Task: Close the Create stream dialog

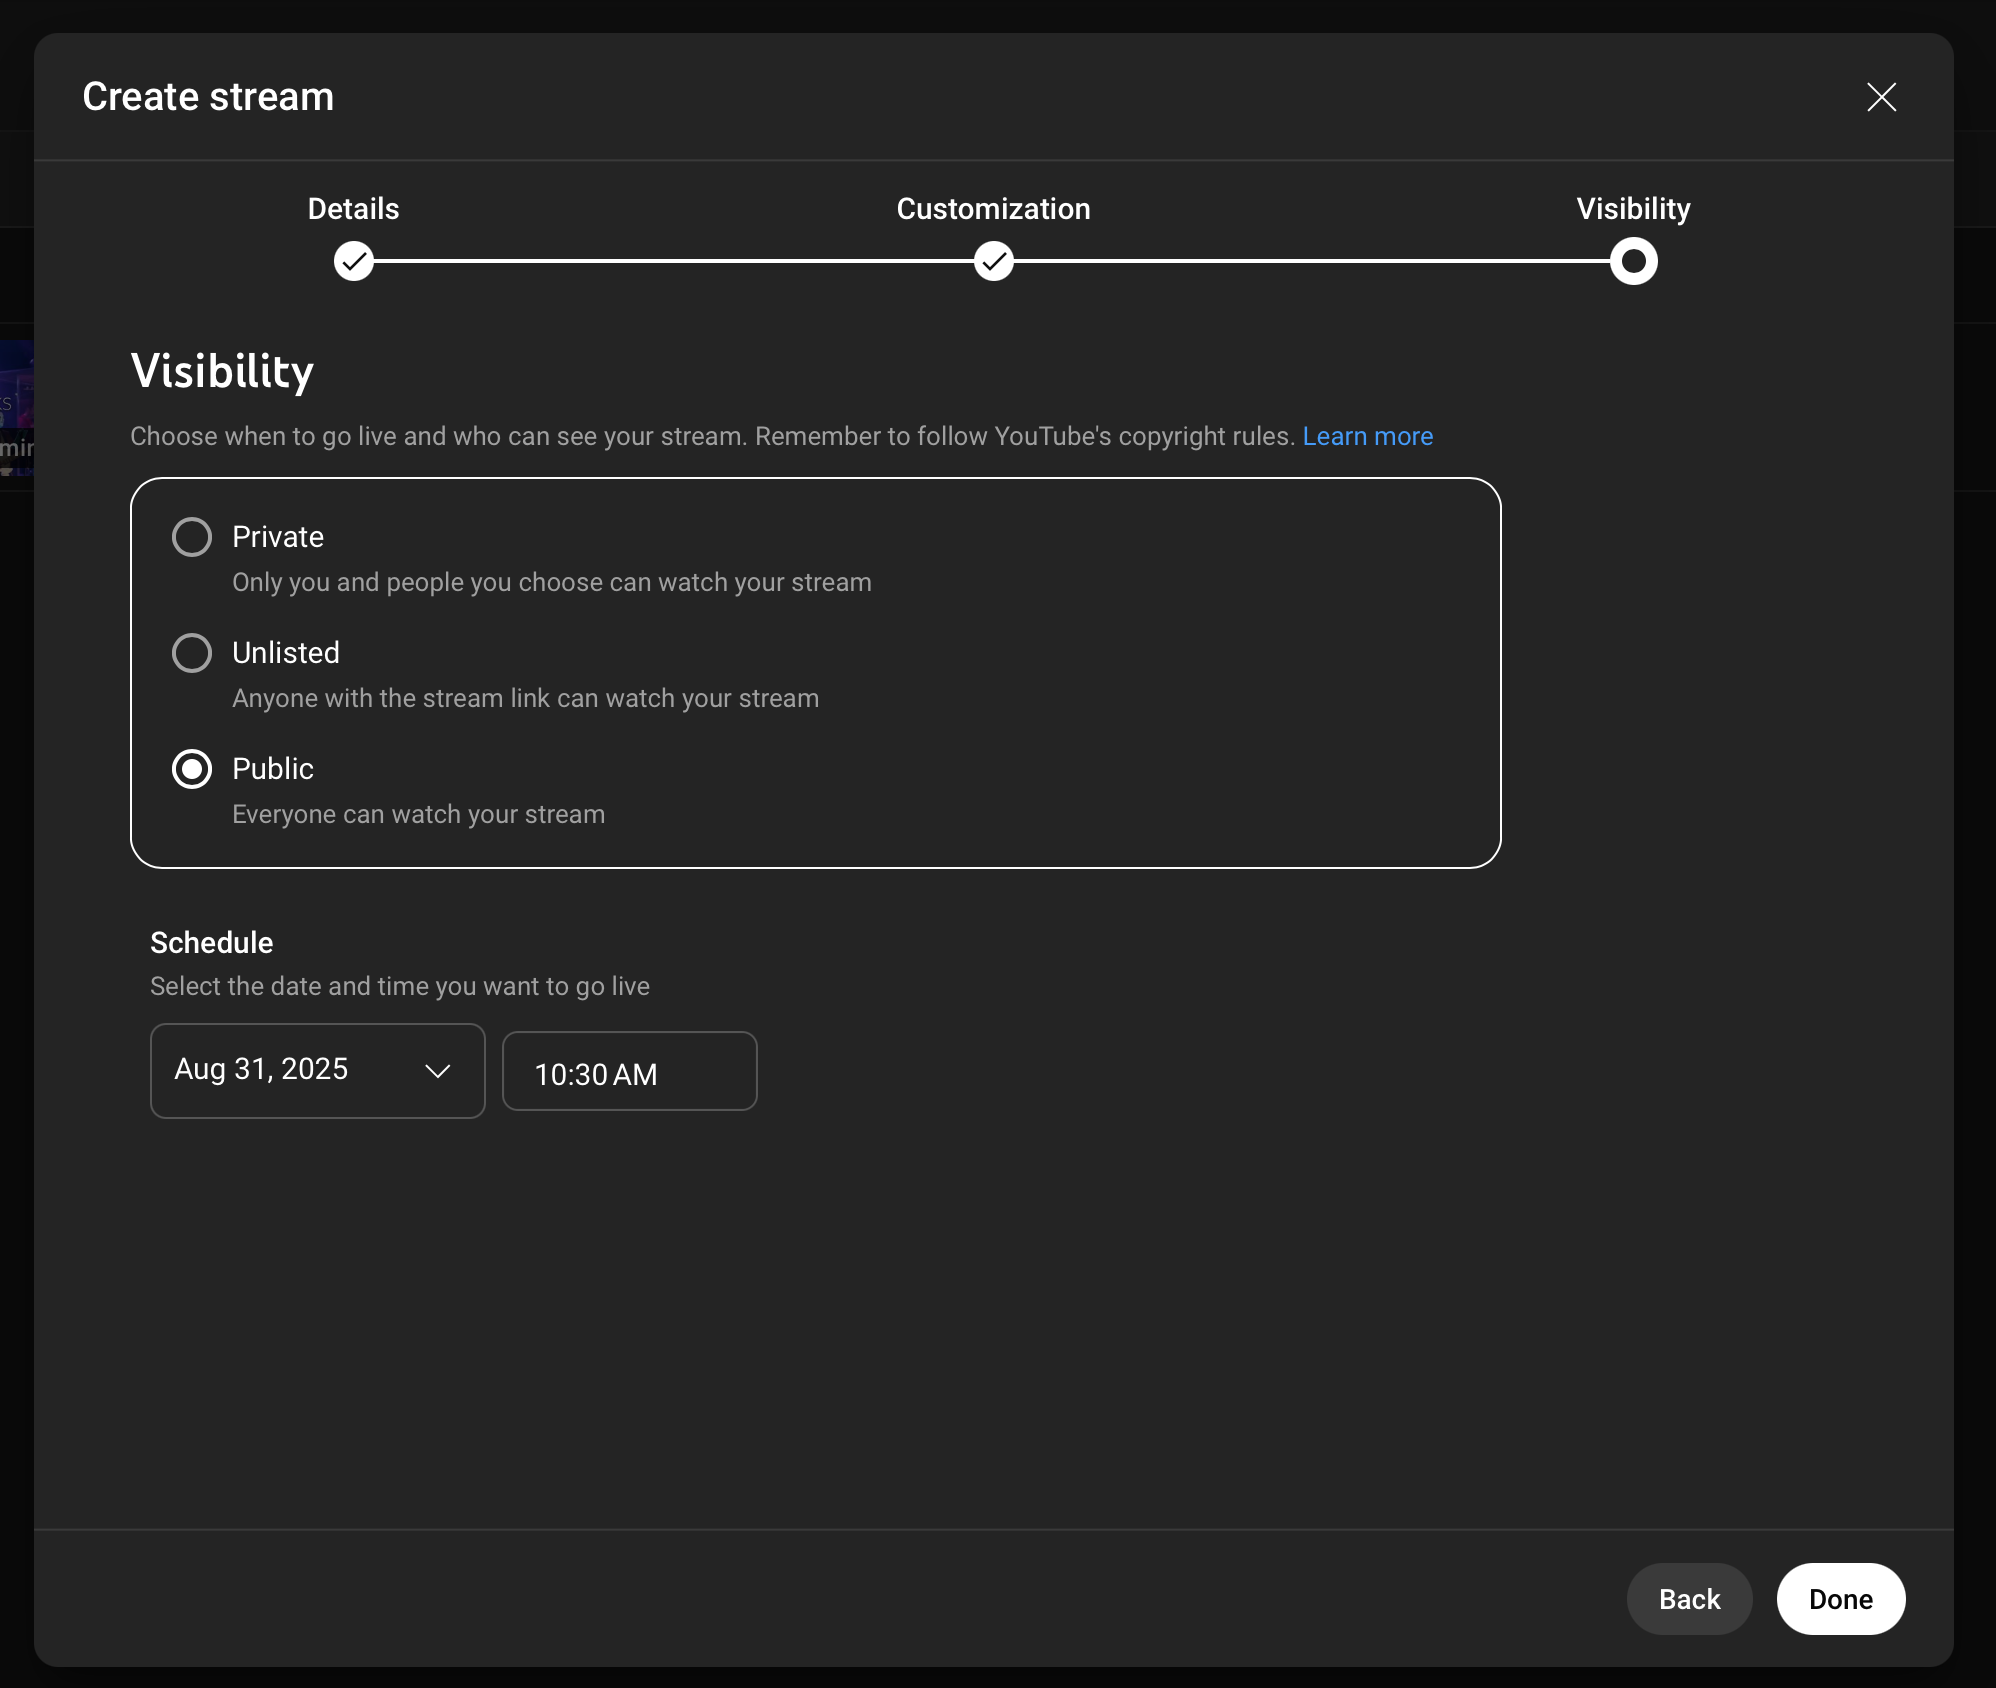Action: tap(1881, 97)
